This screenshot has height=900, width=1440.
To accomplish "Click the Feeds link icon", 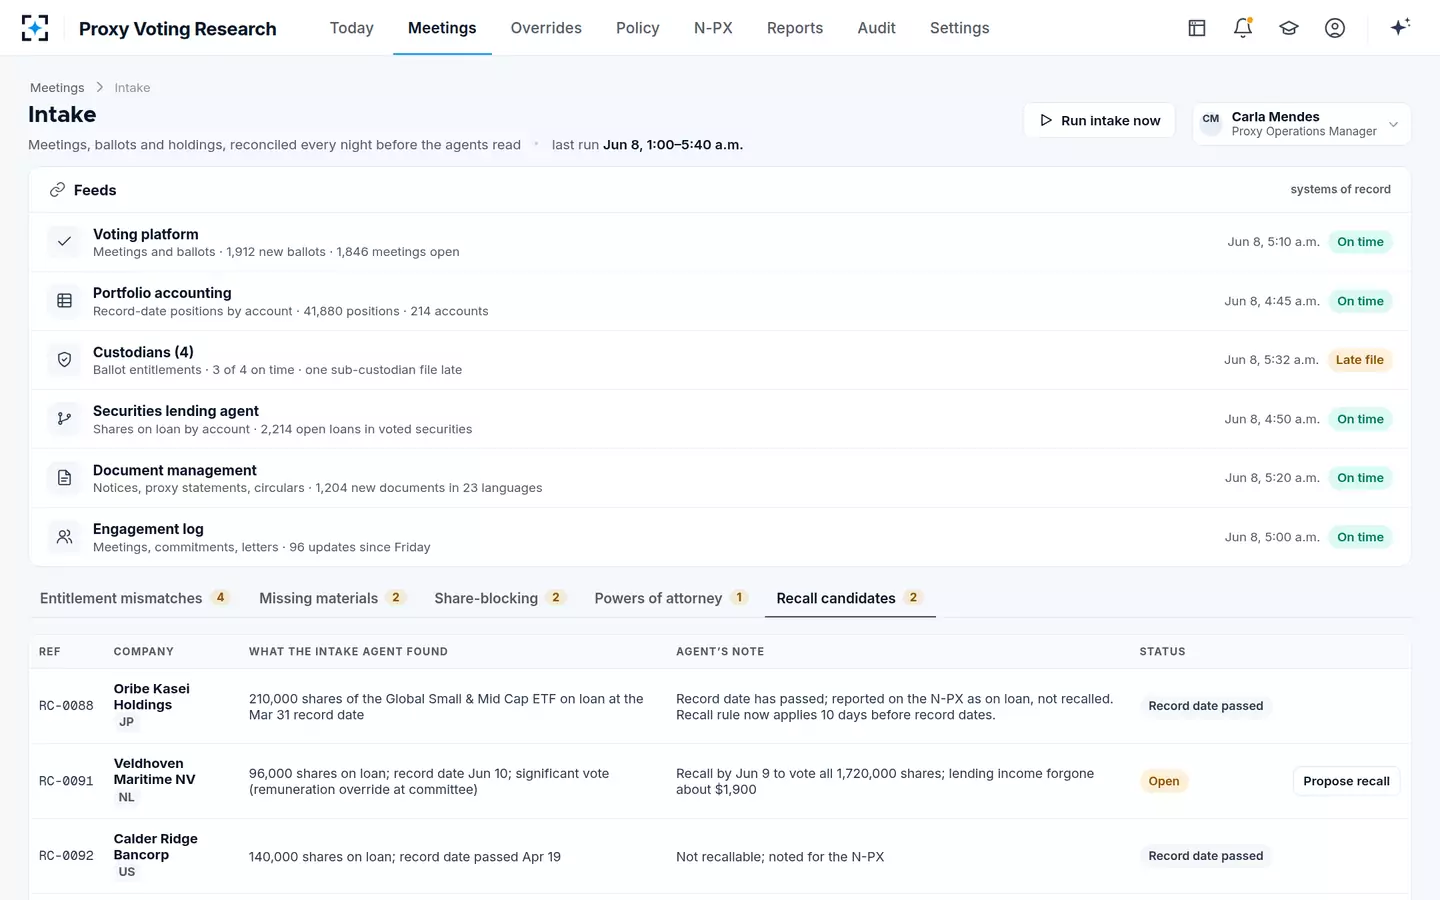I will (57, 190).
